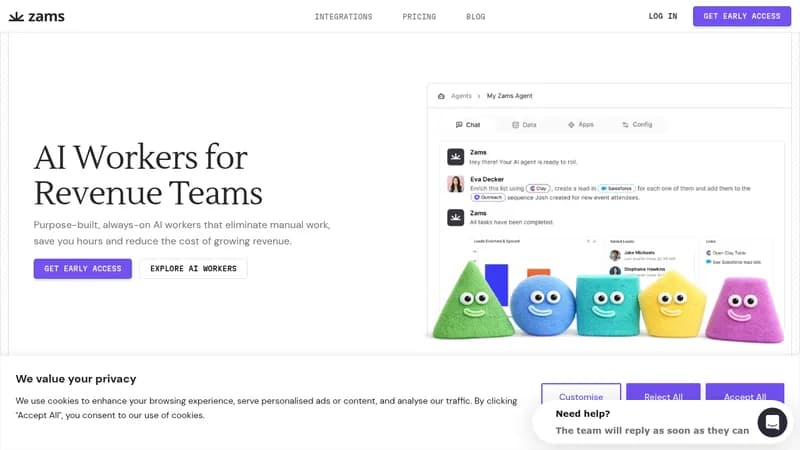Click the Zams avatar on first message
Viewport: 800px width, 450px height.
click(x=456, y=157)
